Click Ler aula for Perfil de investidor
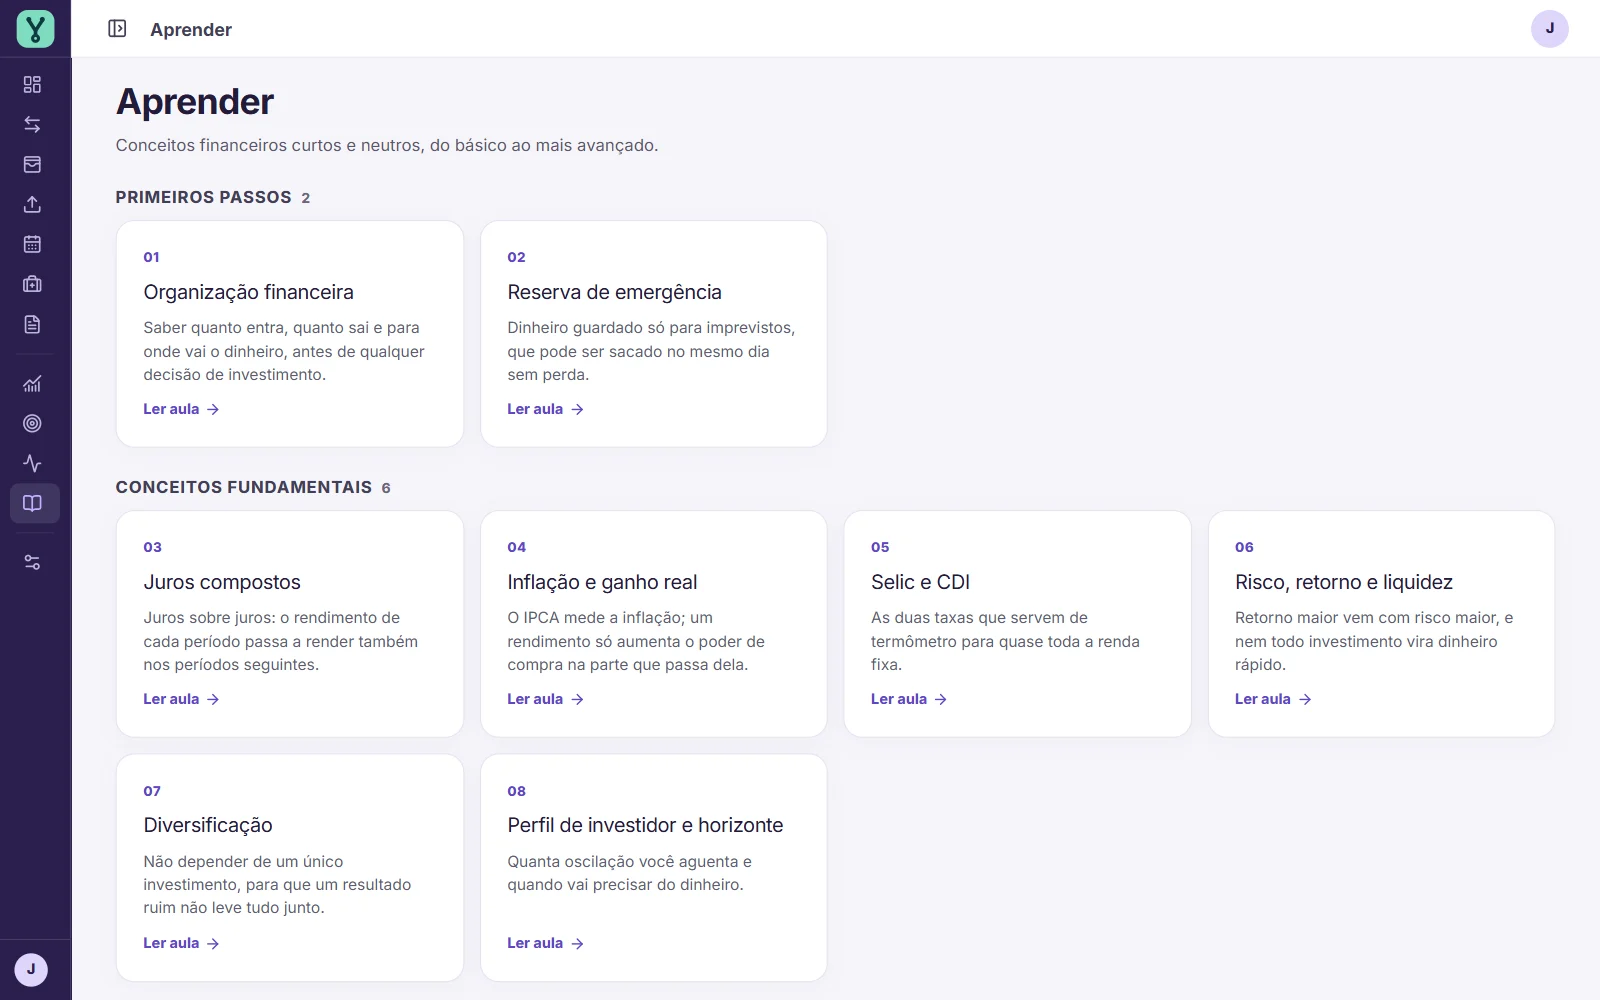The width and height of the screenshot is (1600, 1000). pos(545,943)
